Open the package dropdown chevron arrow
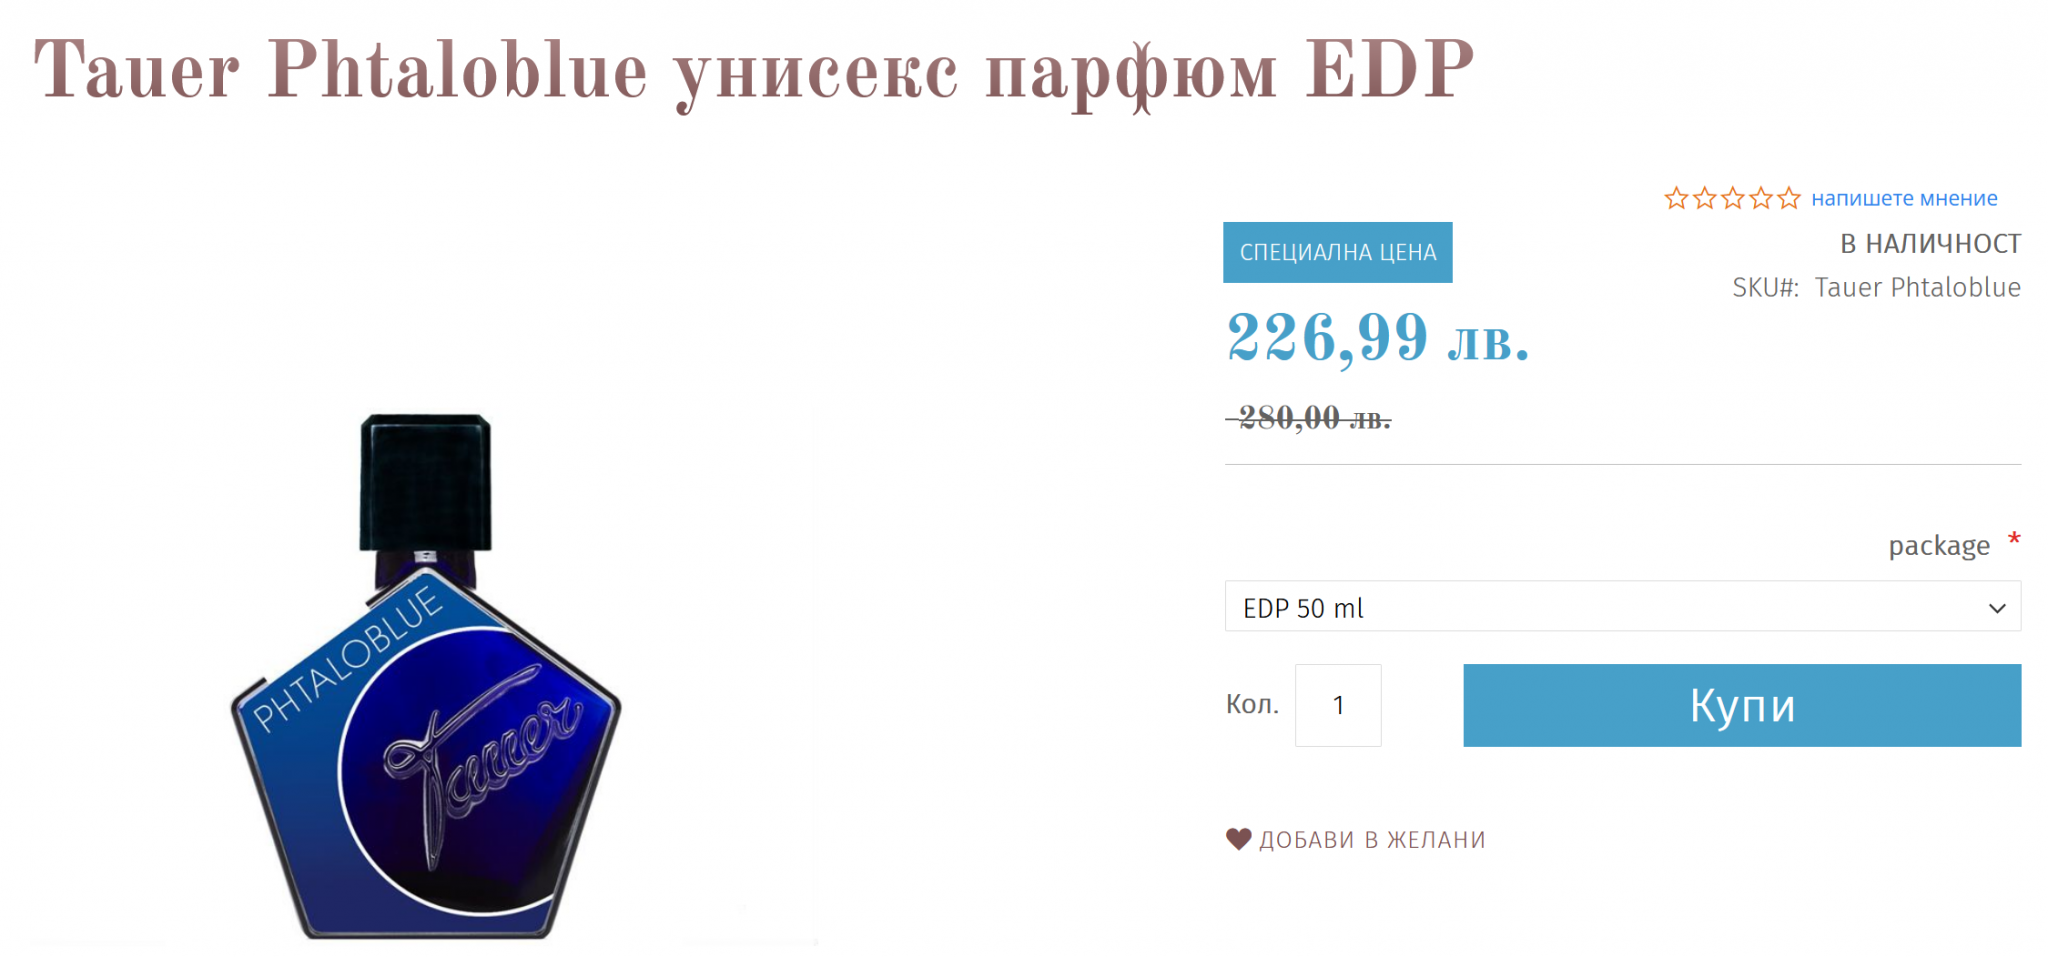Image resolution: width=2048 pixels, height=957 pixels. pyautogui.click(x=1997, y=608)
